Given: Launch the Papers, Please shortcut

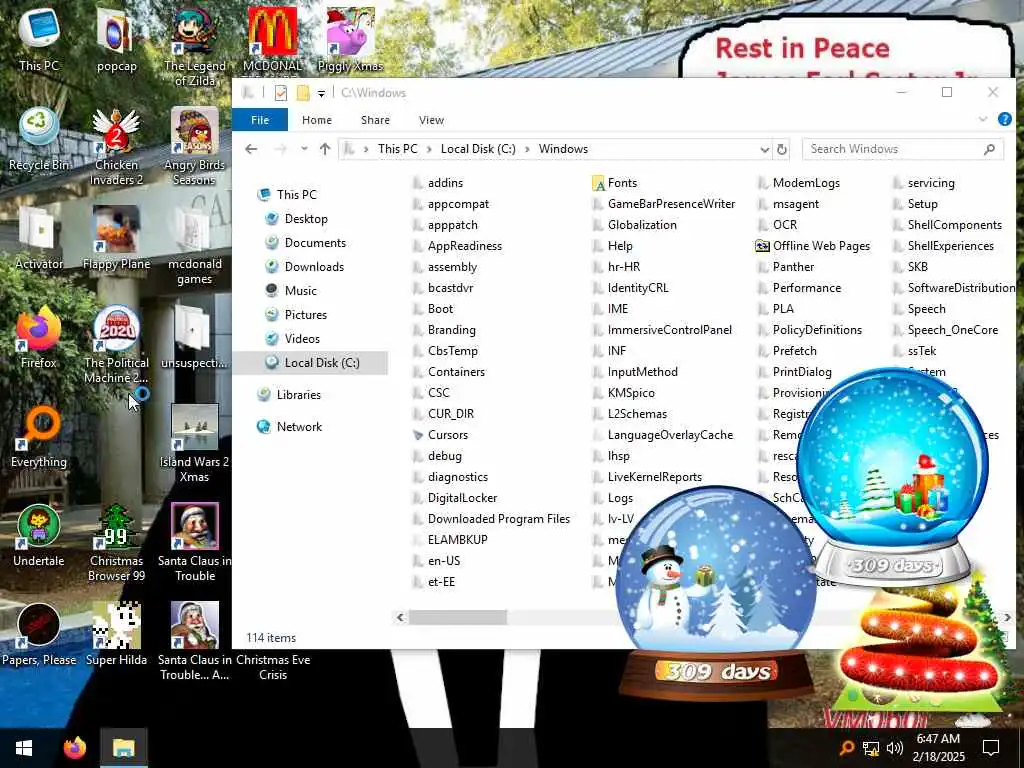Looking at the screenshot, I should tap(39, 634).
